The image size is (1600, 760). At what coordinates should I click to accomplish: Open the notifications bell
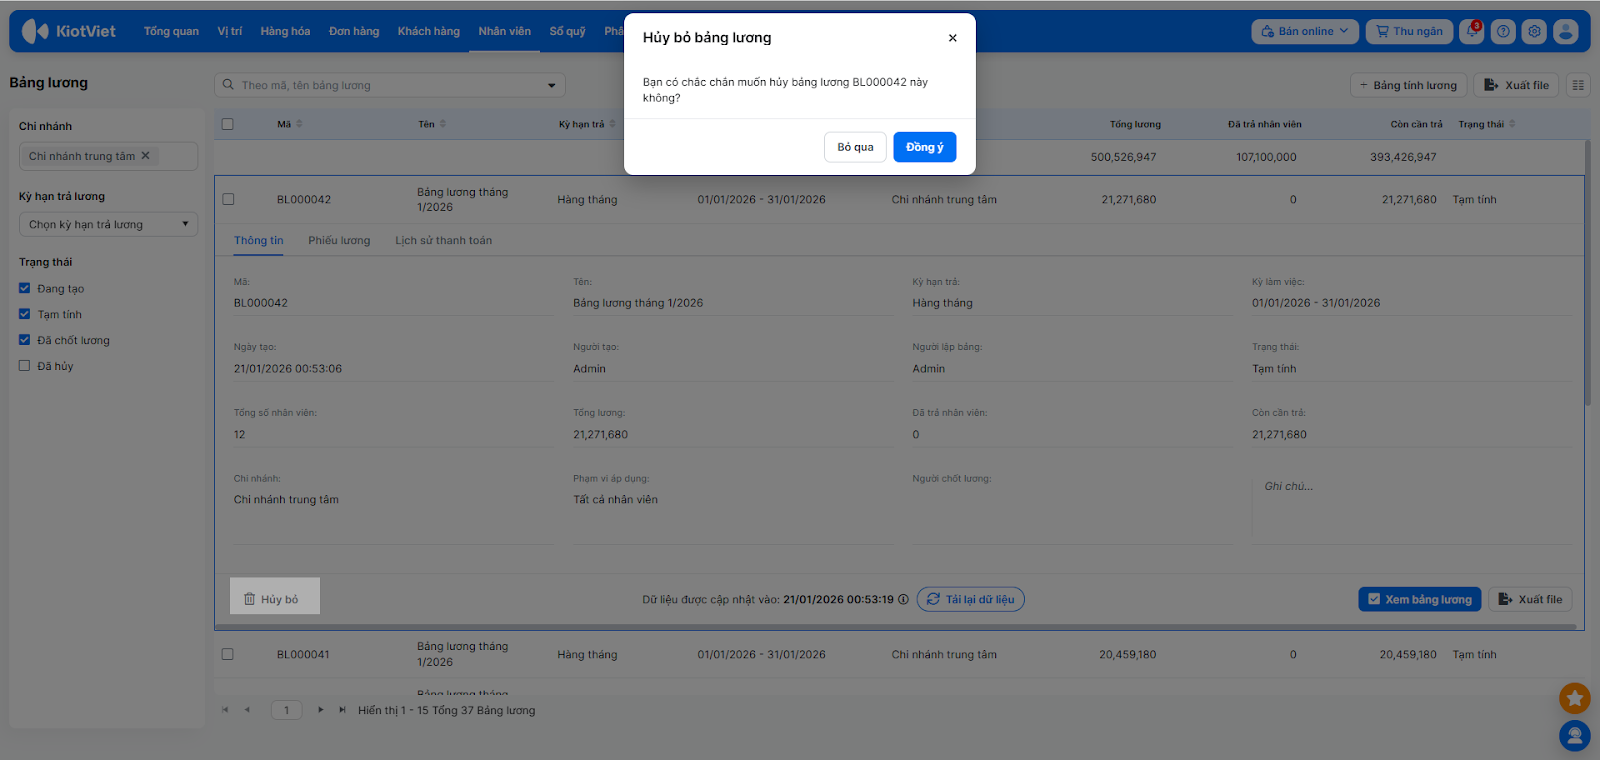coord(1472,31)
